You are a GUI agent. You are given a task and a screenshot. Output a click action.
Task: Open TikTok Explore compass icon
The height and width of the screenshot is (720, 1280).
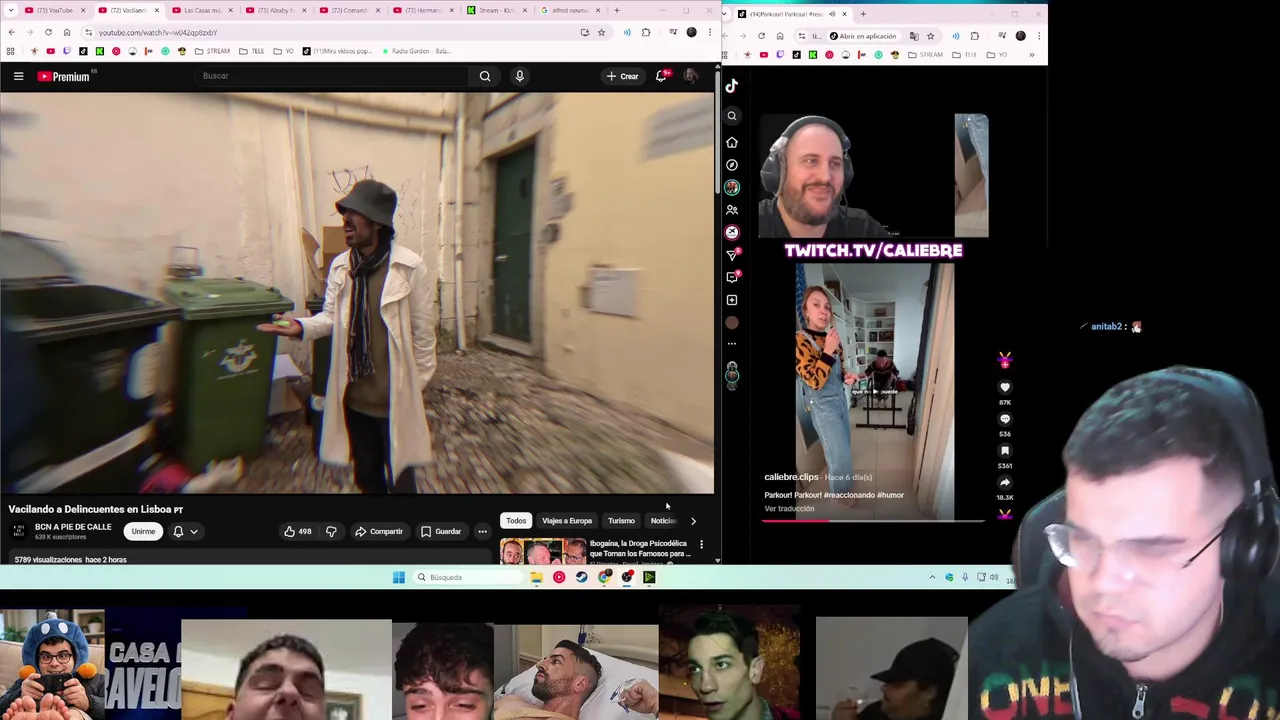[x=732, y=165]
